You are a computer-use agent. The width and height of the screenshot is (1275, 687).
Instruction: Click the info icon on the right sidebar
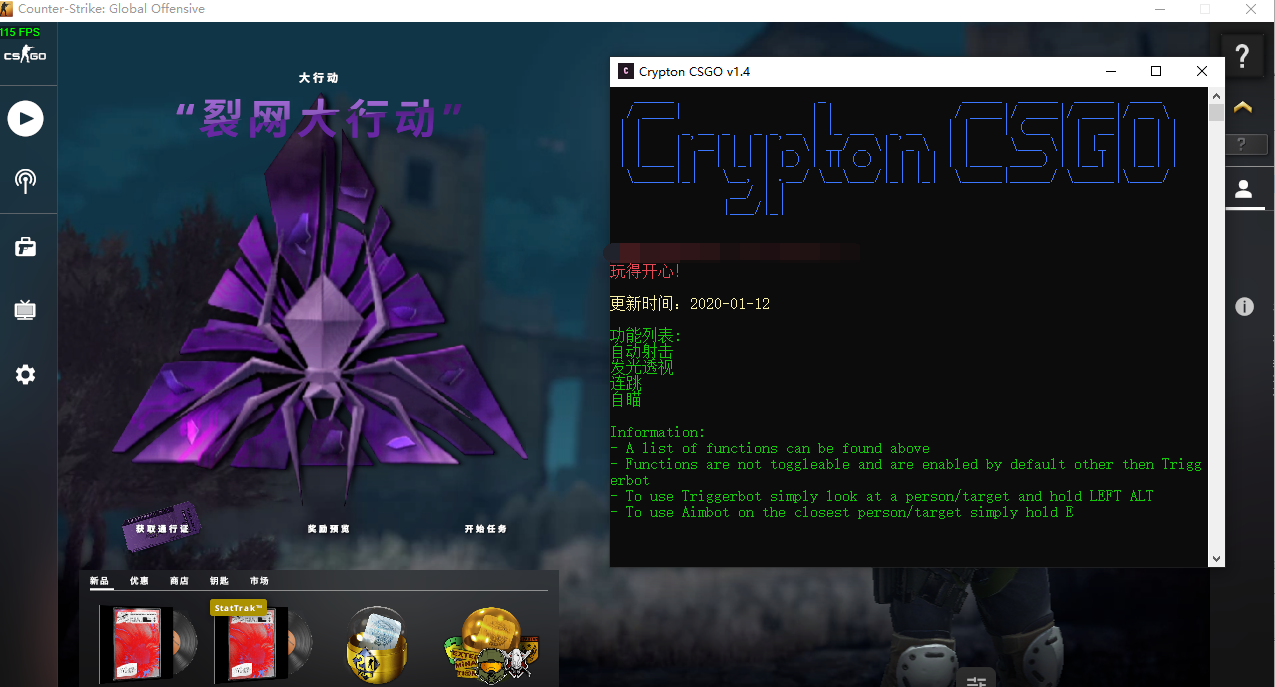tap(1245, 307)
